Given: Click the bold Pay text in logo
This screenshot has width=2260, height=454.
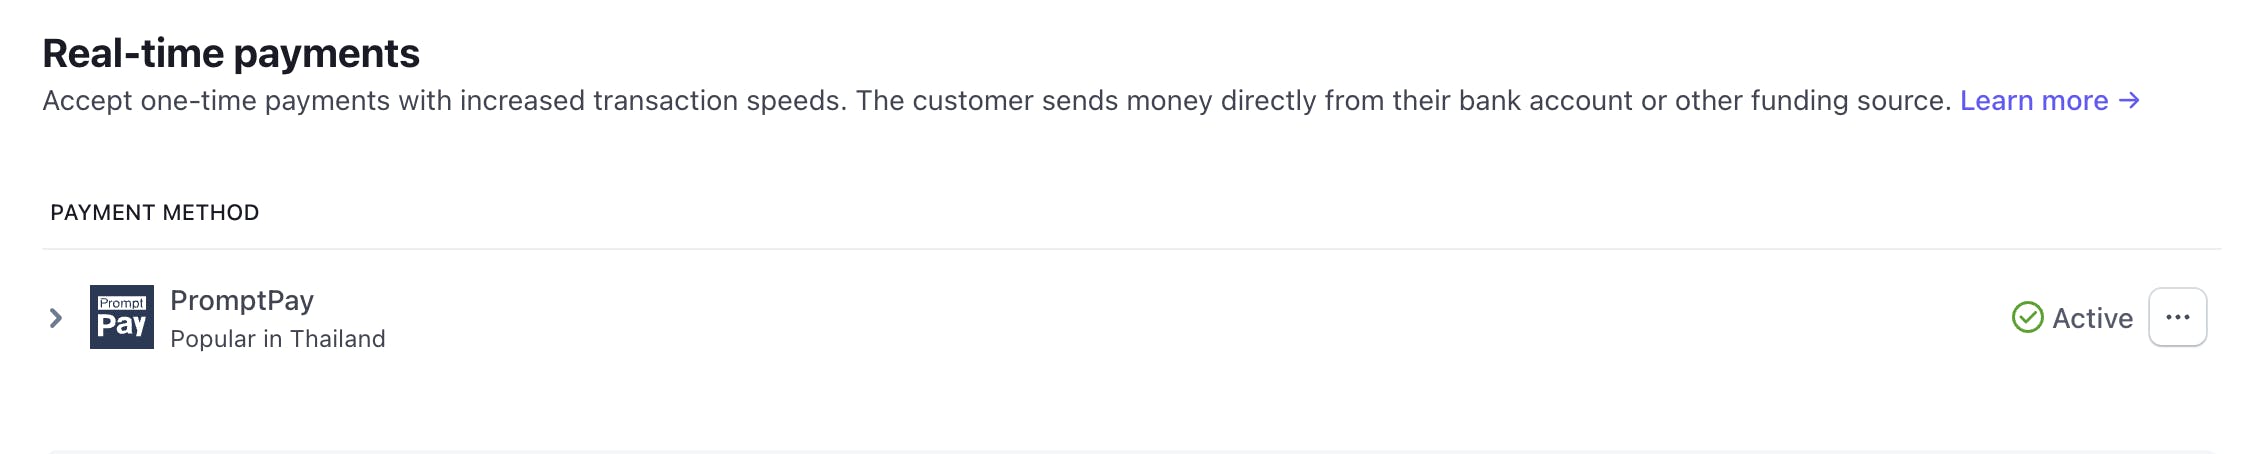Looking at the screenshot, I should coord(122,326).
